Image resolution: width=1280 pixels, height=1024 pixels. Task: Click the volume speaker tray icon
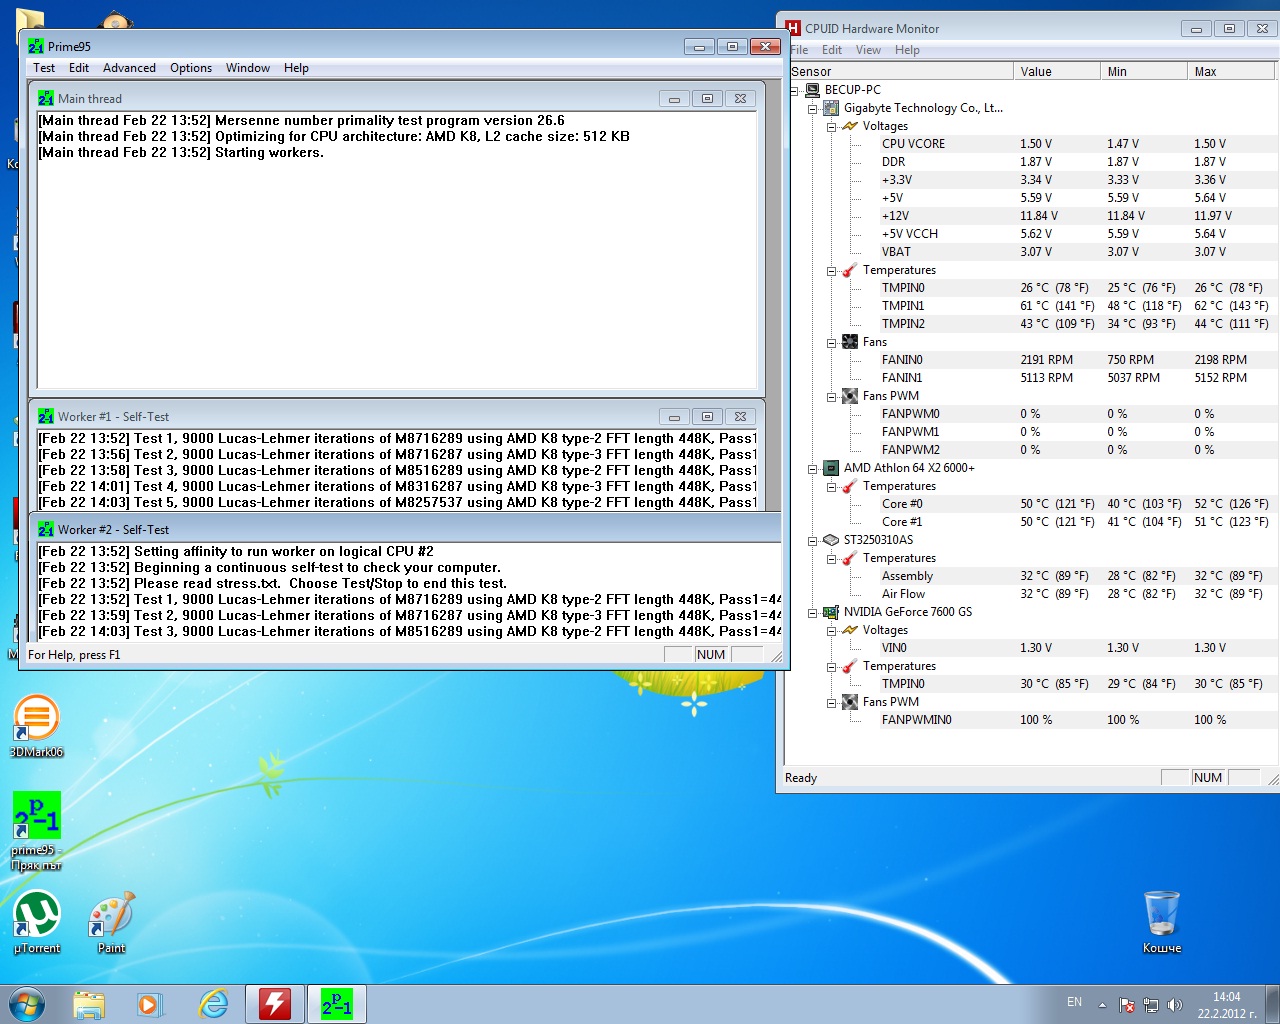coord(1175,1005)
